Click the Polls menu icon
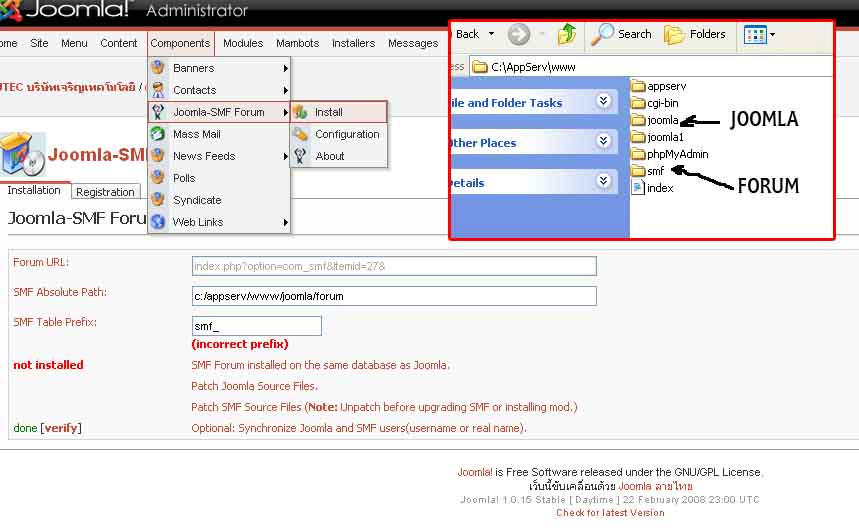The height and width of the screenshot is (532, 859). (158, 178)
